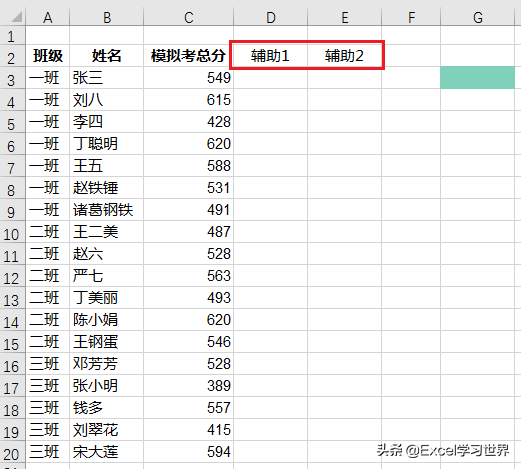Screen dimensions: 521x469
Task: Click the name cell 诸葛钢铁
Action: [x=107, y=210]
